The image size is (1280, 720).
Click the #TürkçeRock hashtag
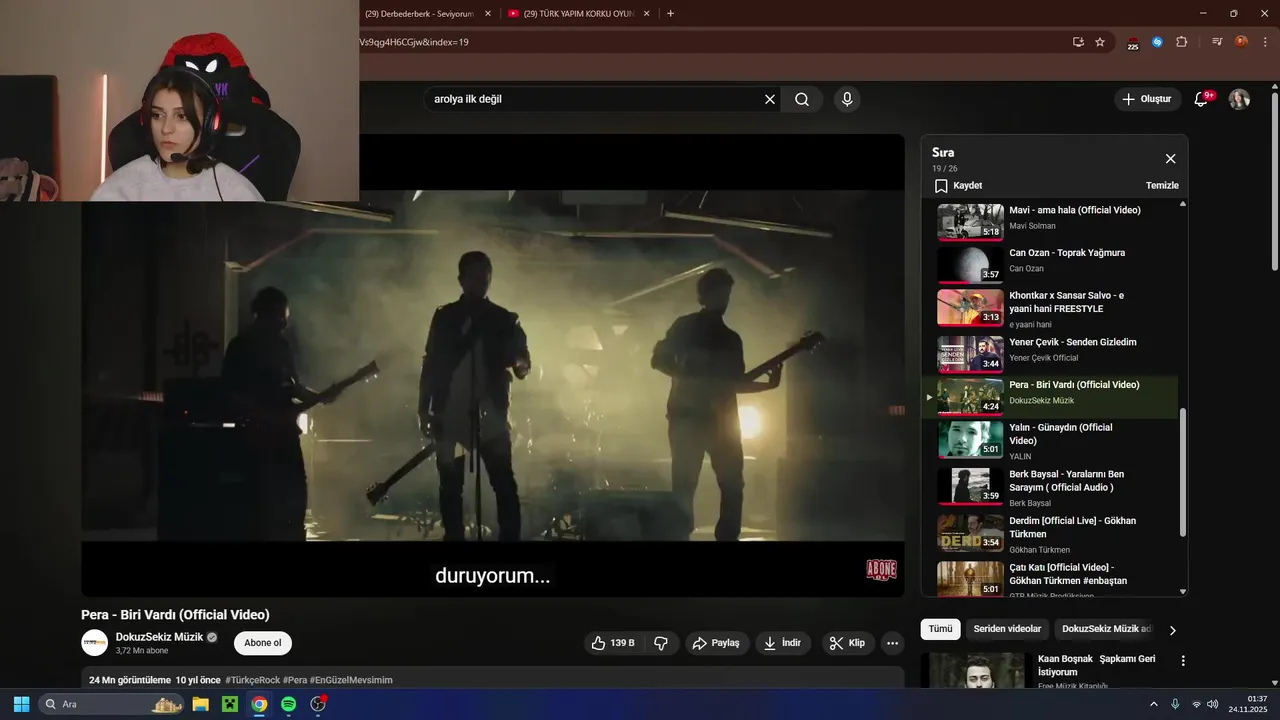tap(253, 680)
